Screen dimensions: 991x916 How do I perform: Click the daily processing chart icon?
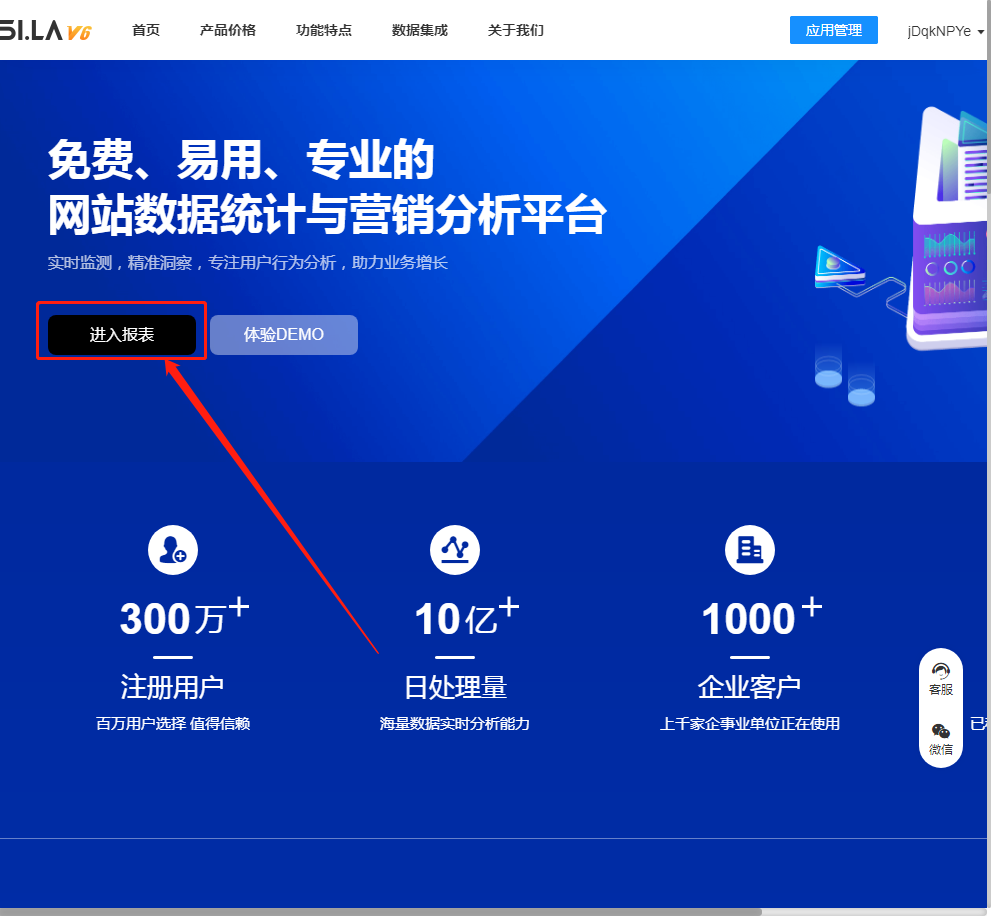point(455,549)
